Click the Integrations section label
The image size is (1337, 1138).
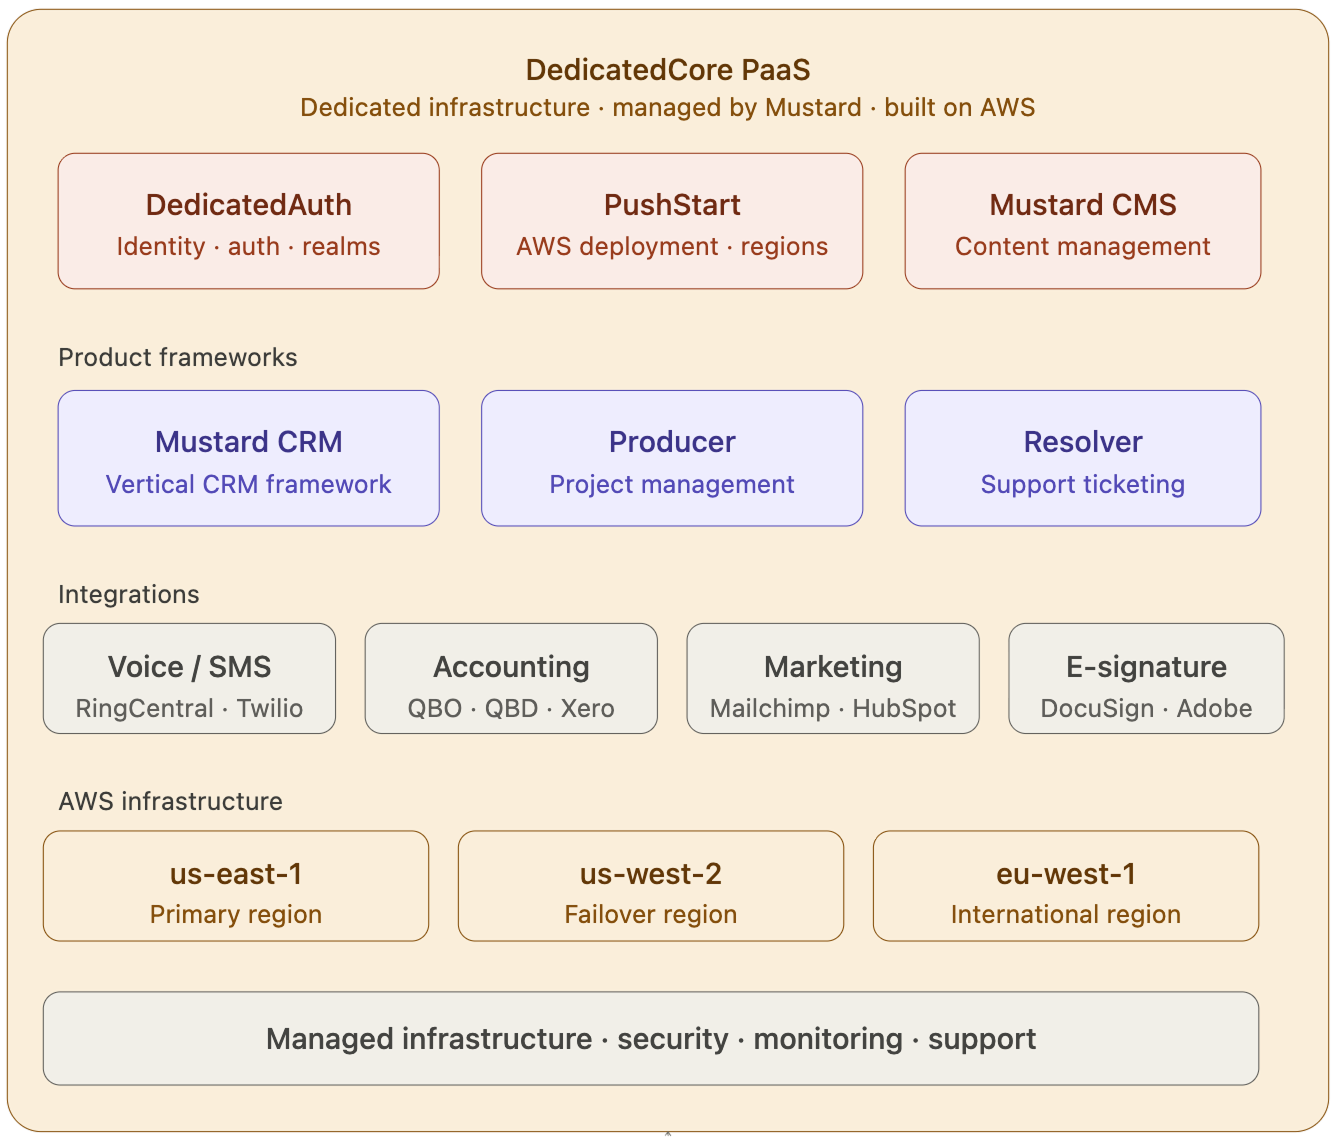click(129, 595)
